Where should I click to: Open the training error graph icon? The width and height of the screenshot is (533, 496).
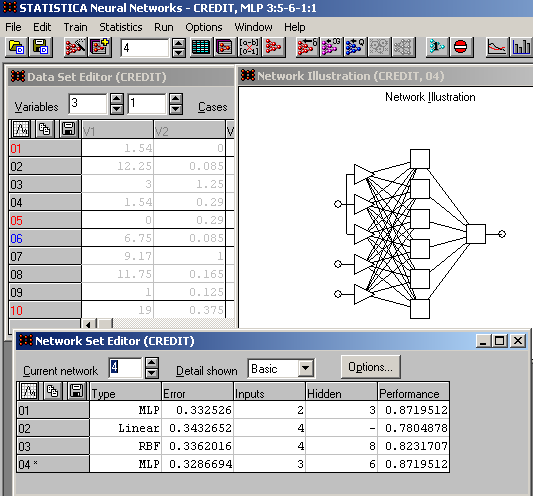[497, 47]
